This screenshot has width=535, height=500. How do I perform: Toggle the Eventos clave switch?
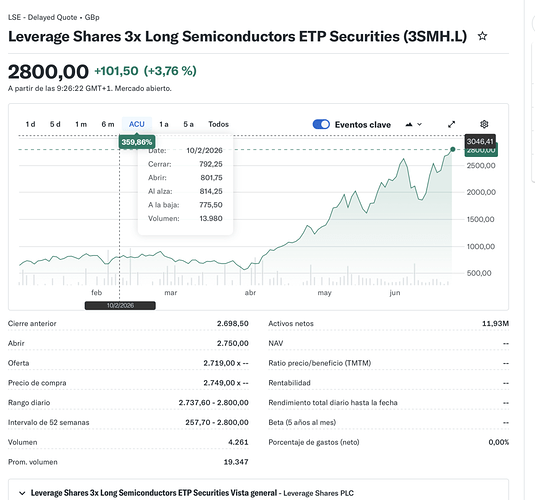[321, 124]
